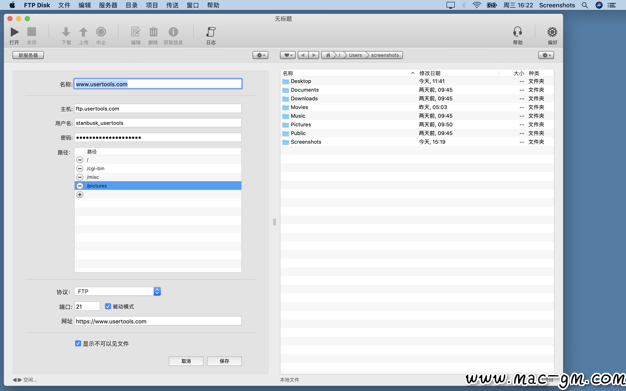Click the Users path segment

click(x=355, y=55)
